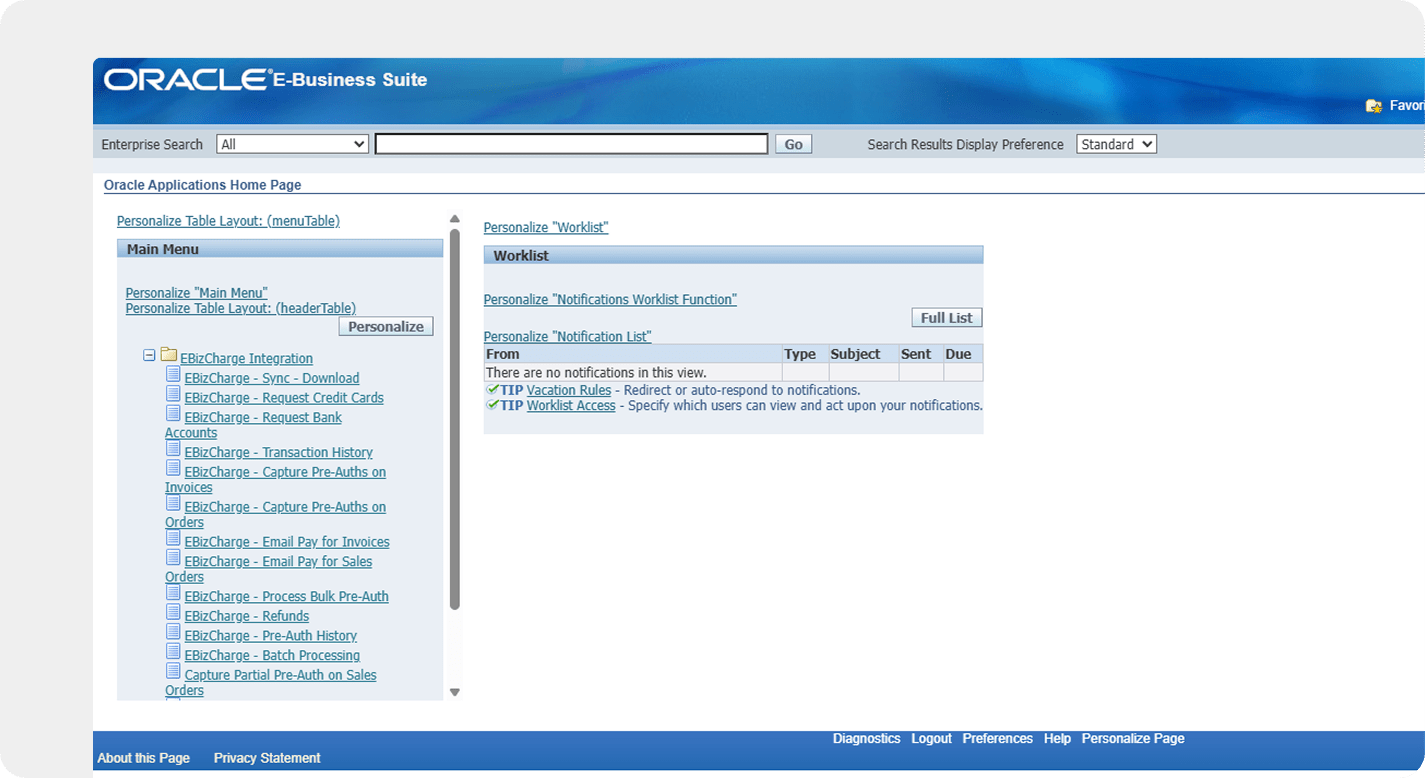Click document icon beside Email Pay for Invoices
1425x778 pixels.
173,538
